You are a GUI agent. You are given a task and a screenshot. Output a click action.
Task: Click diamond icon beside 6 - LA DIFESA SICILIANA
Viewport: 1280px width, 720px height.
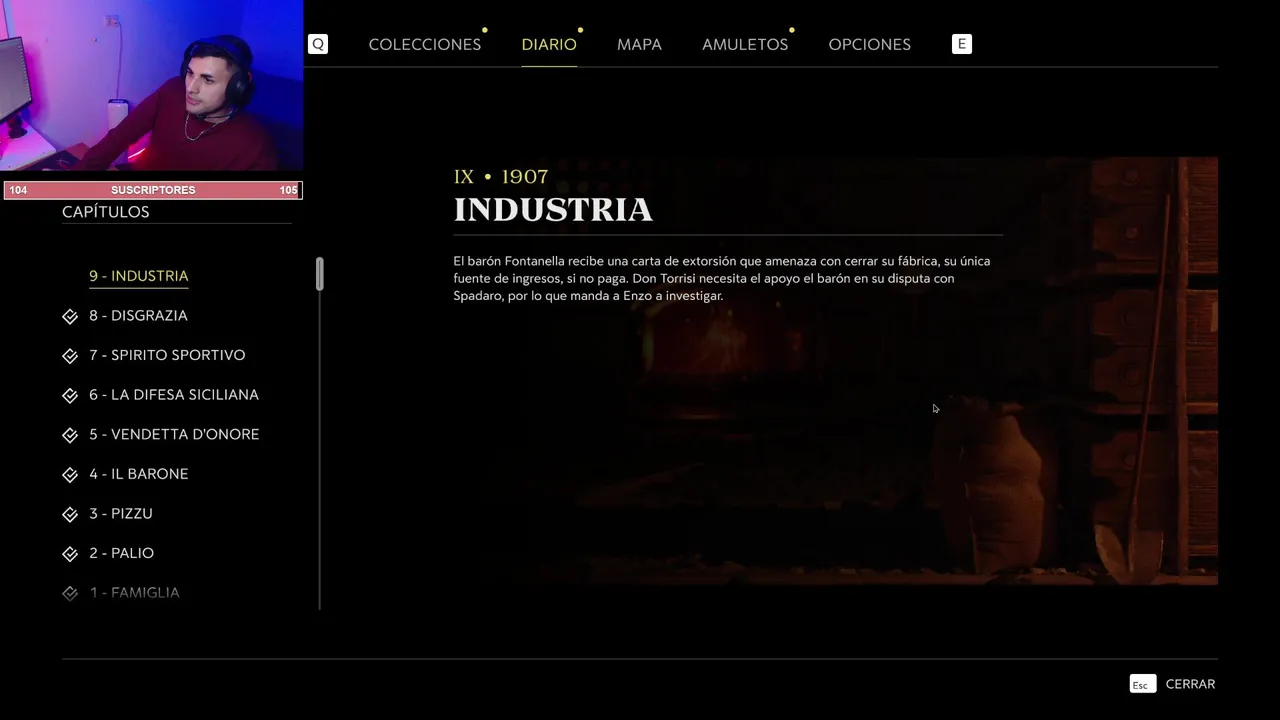(x=70, y=396)
